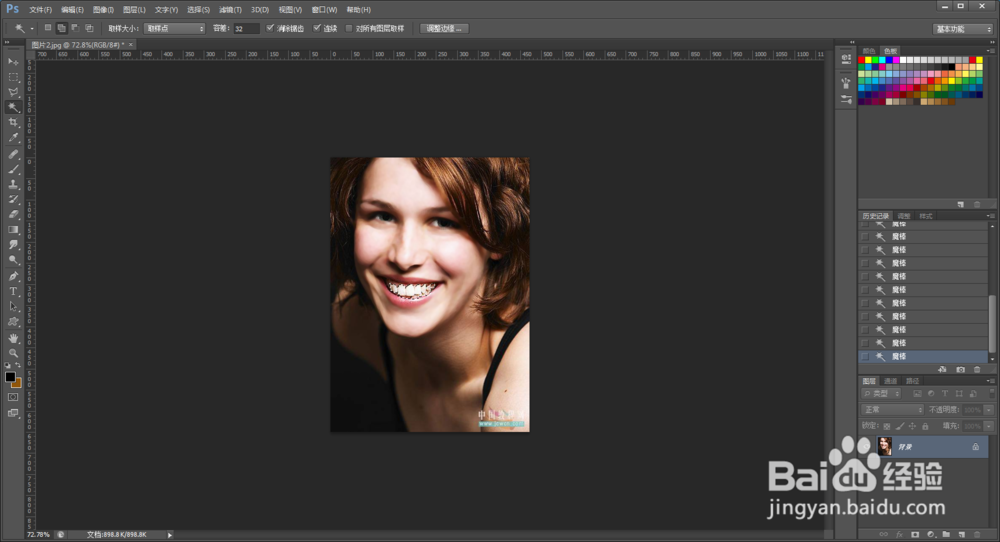The image size is (1000, 542).
Task: Select the Eyedropper tool
Action: 13,138
